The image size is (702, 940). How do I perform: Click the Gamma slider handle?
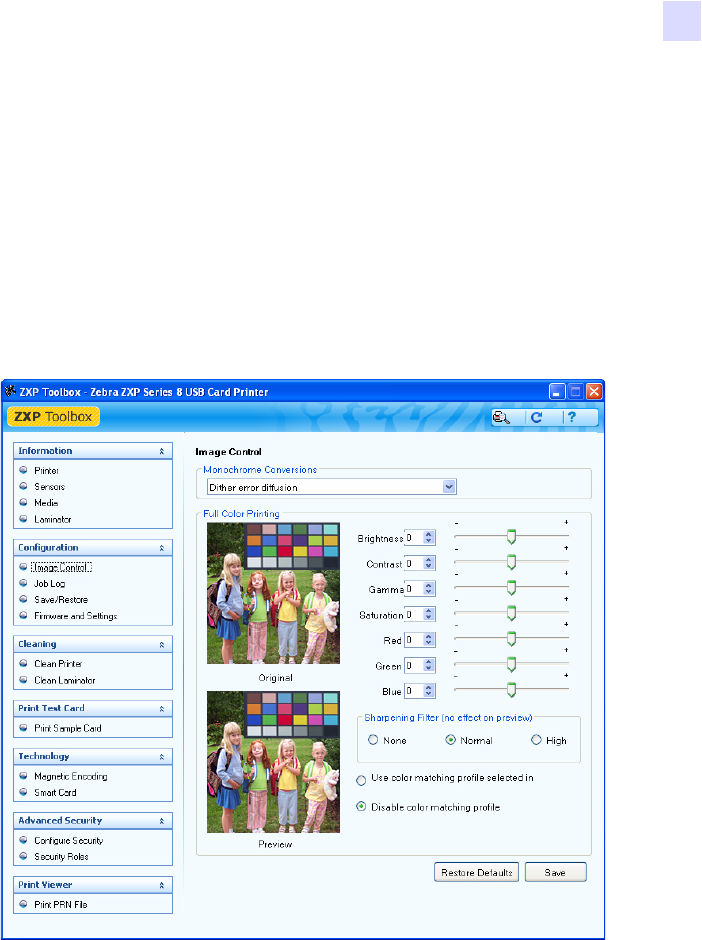pyautogui.click(x=511, y=588)
